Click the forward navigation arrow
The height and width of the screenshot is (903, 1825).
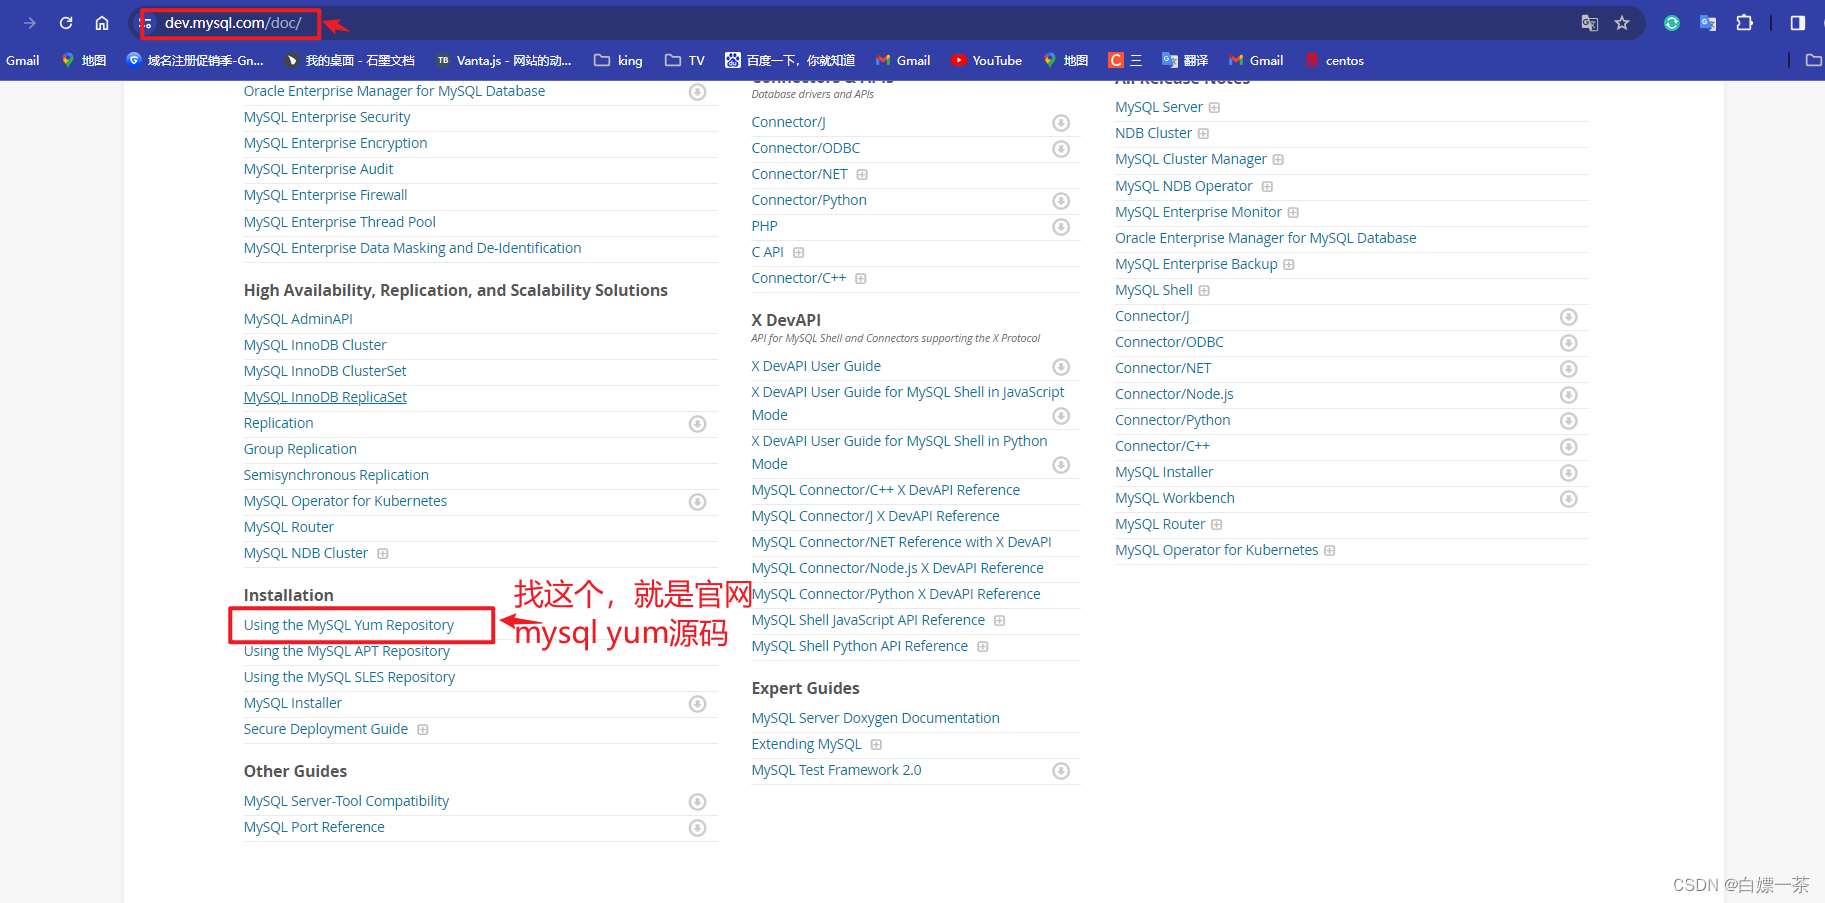(x=30, y=23)
